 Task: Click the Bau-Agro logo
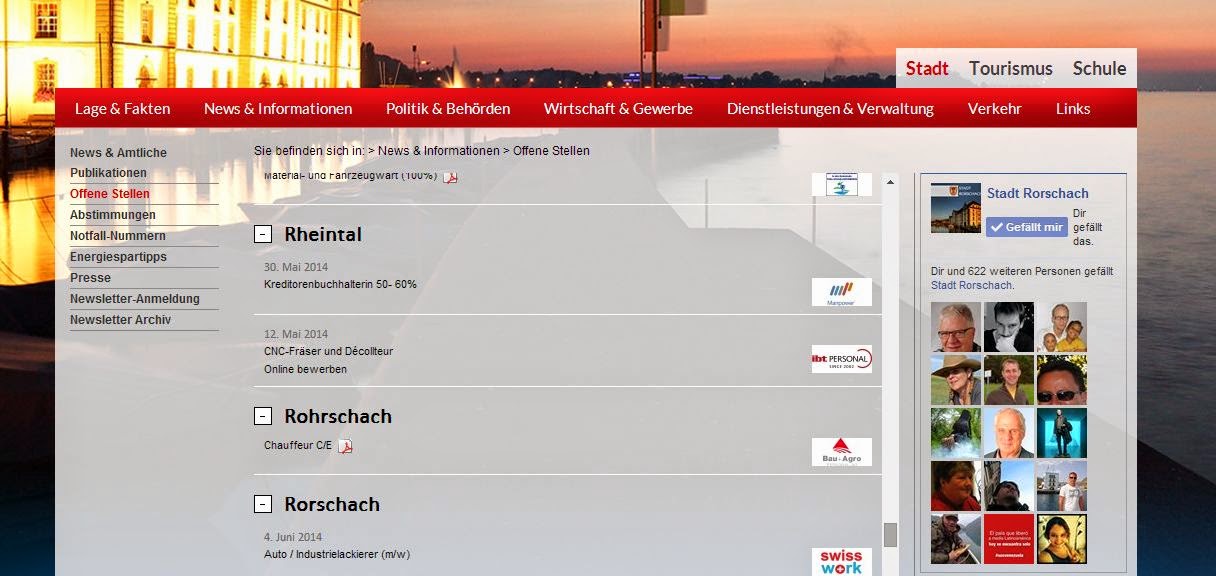click(x=841, y=452)
